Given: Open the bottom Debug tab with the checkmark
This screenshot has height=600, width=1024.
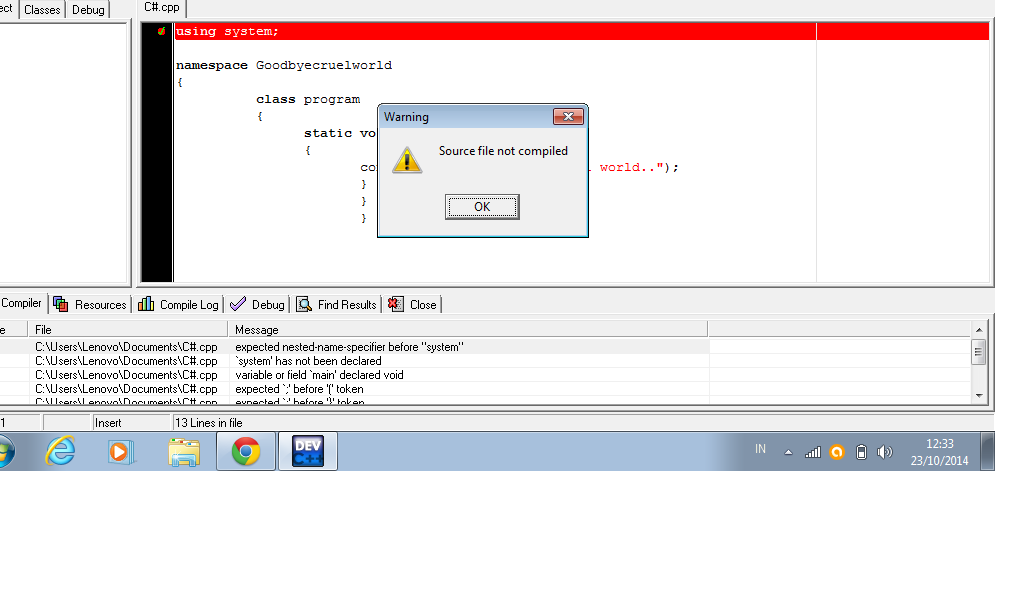Looking at the screenshot, I should tap(258, 304).
